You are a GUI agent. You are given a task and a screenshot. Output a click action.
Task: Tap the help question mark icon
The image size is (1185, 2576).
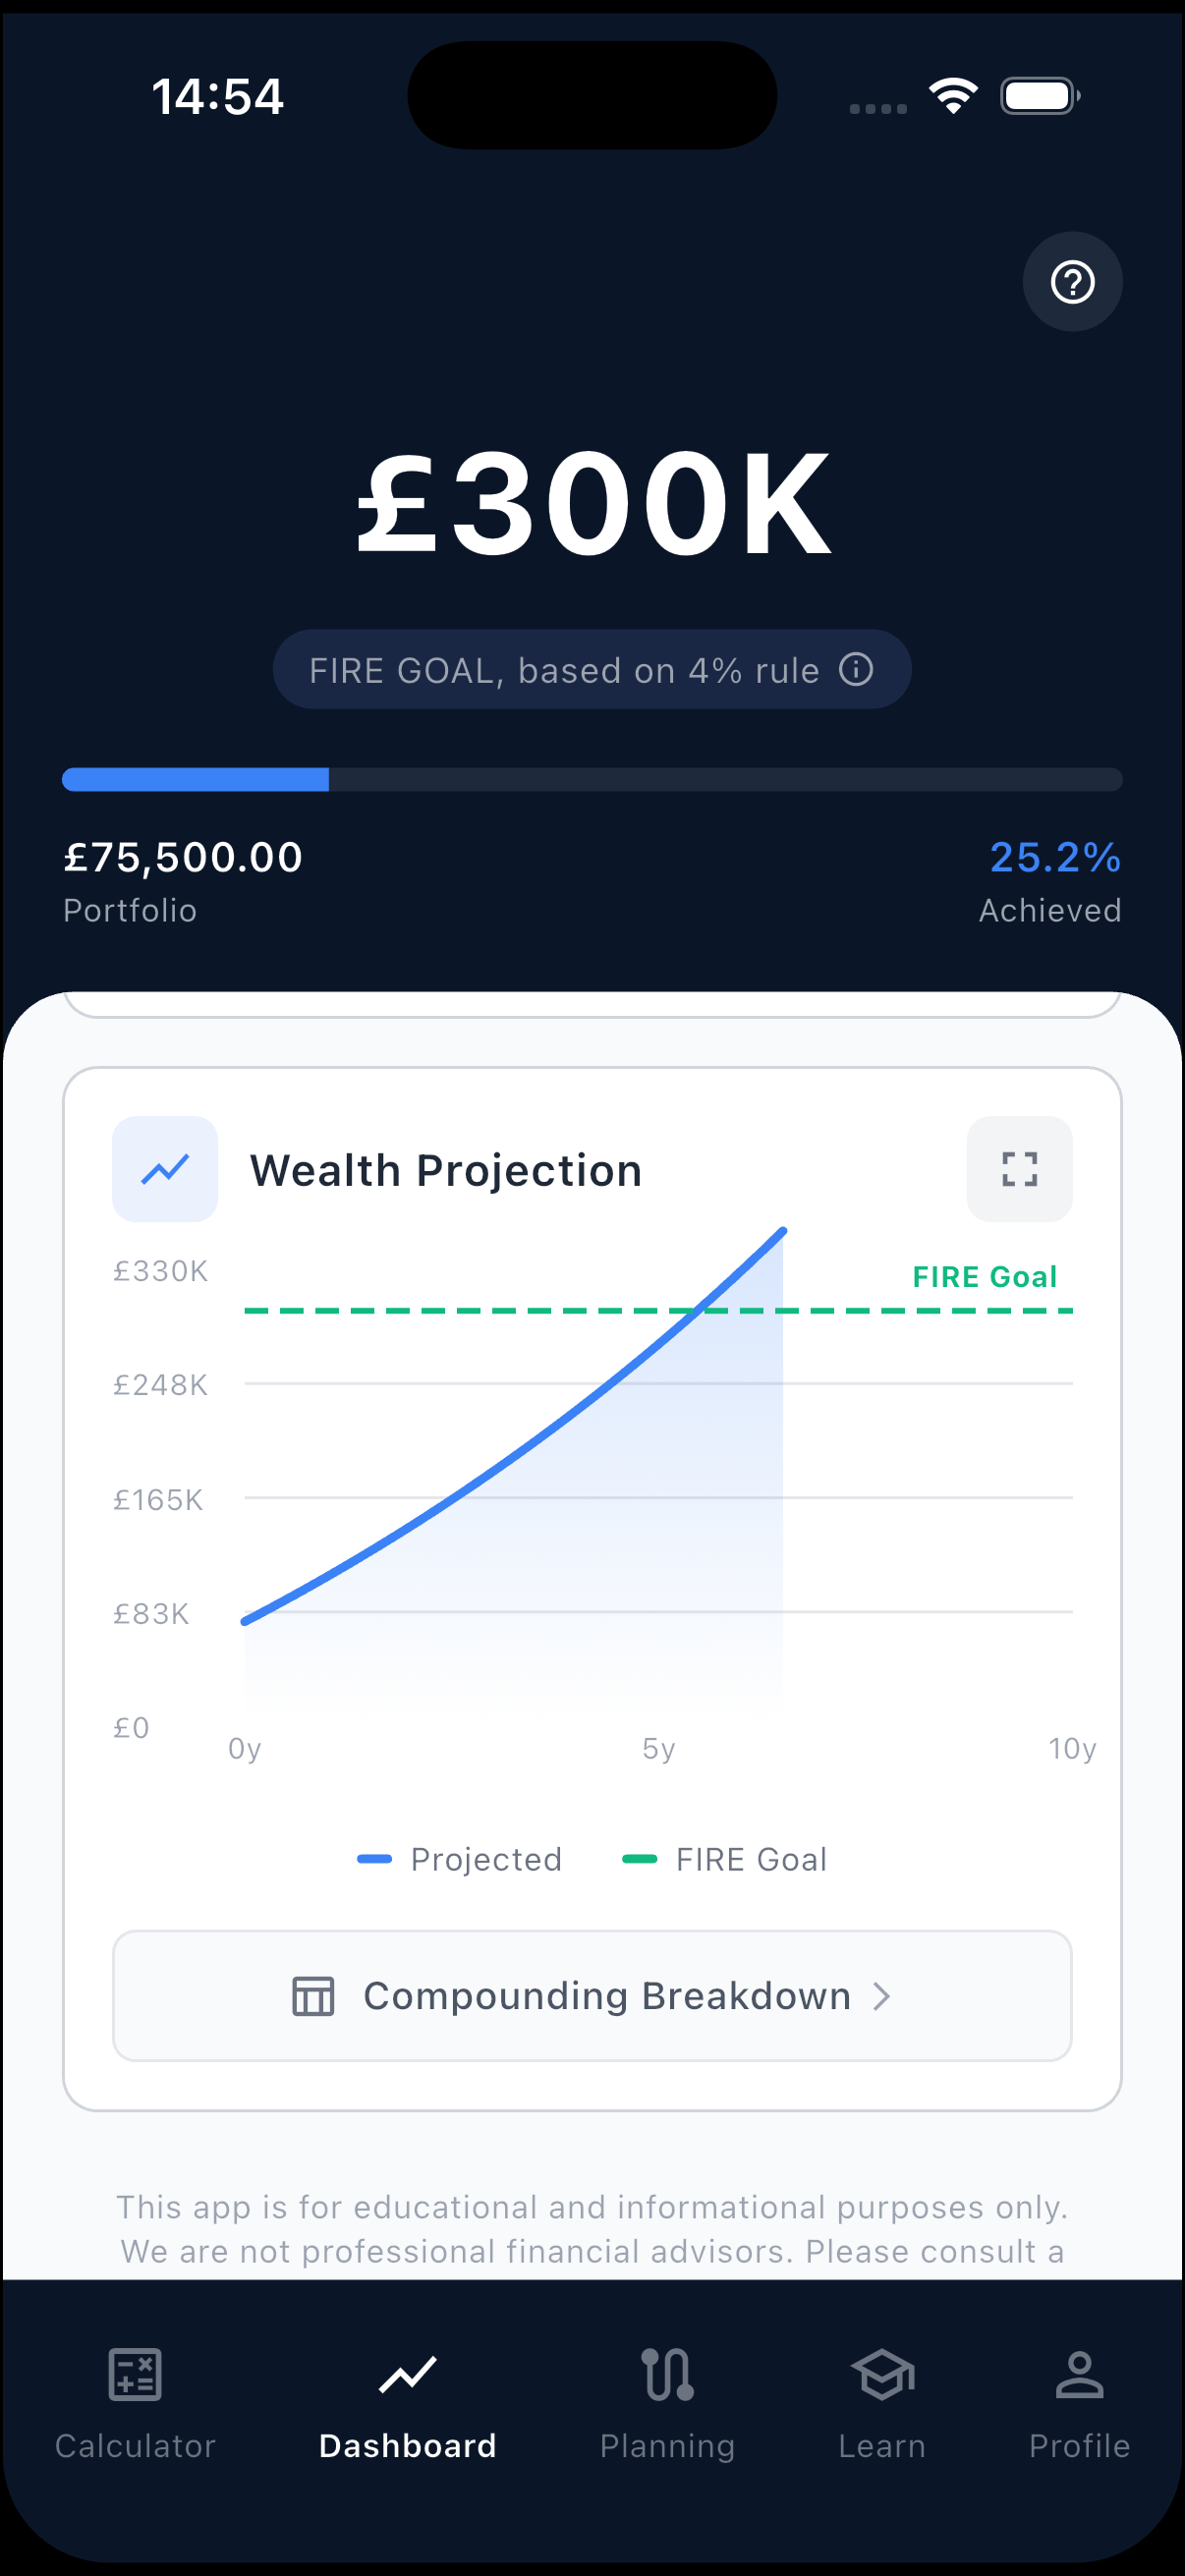(x=1072, y=282)
